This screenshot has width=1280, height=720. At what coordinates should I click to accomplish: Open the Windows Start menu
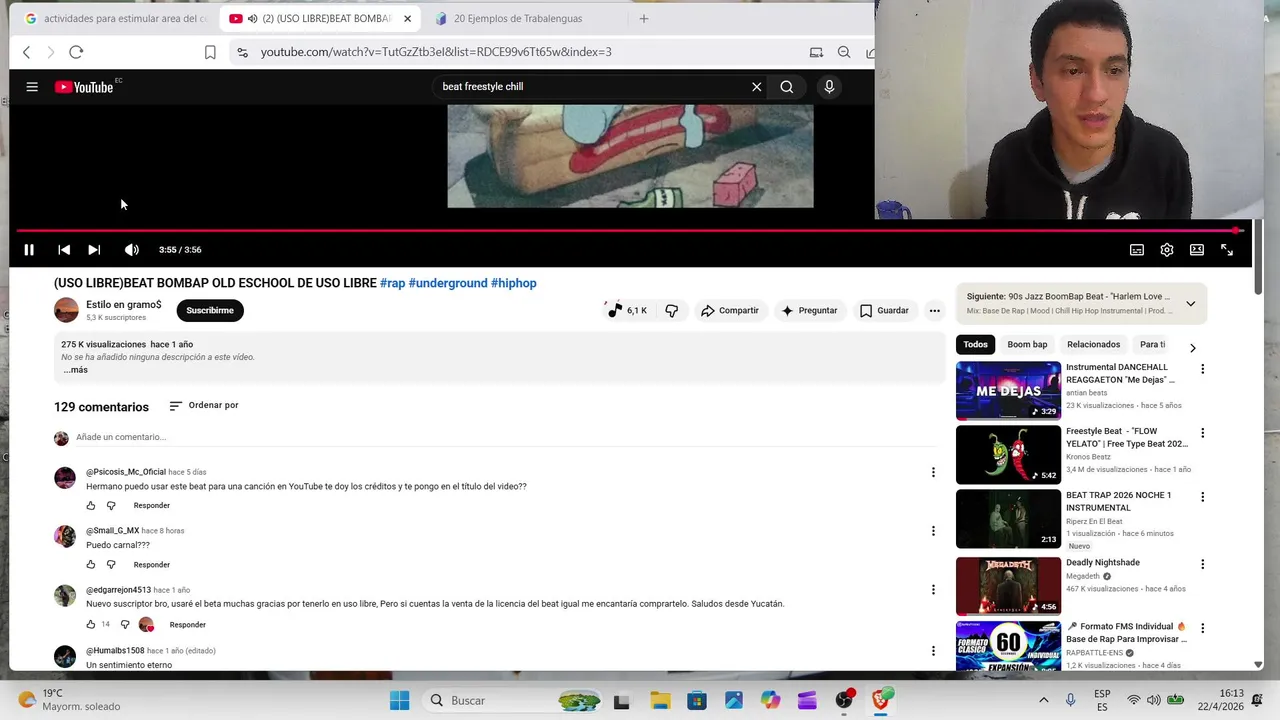coord(399,700)
